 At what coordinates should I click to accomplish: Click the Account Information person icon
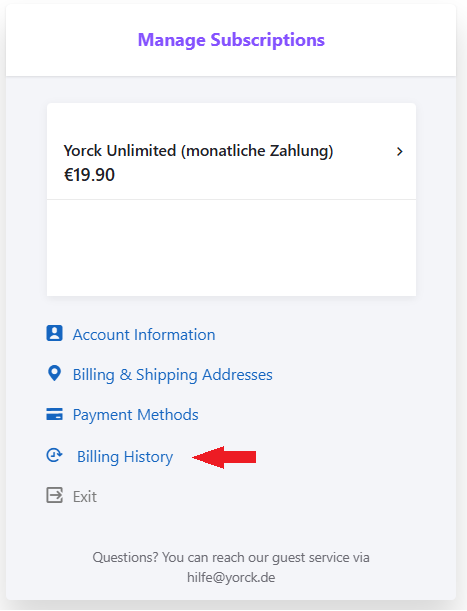pyautogui.click(x=54, y=334)
